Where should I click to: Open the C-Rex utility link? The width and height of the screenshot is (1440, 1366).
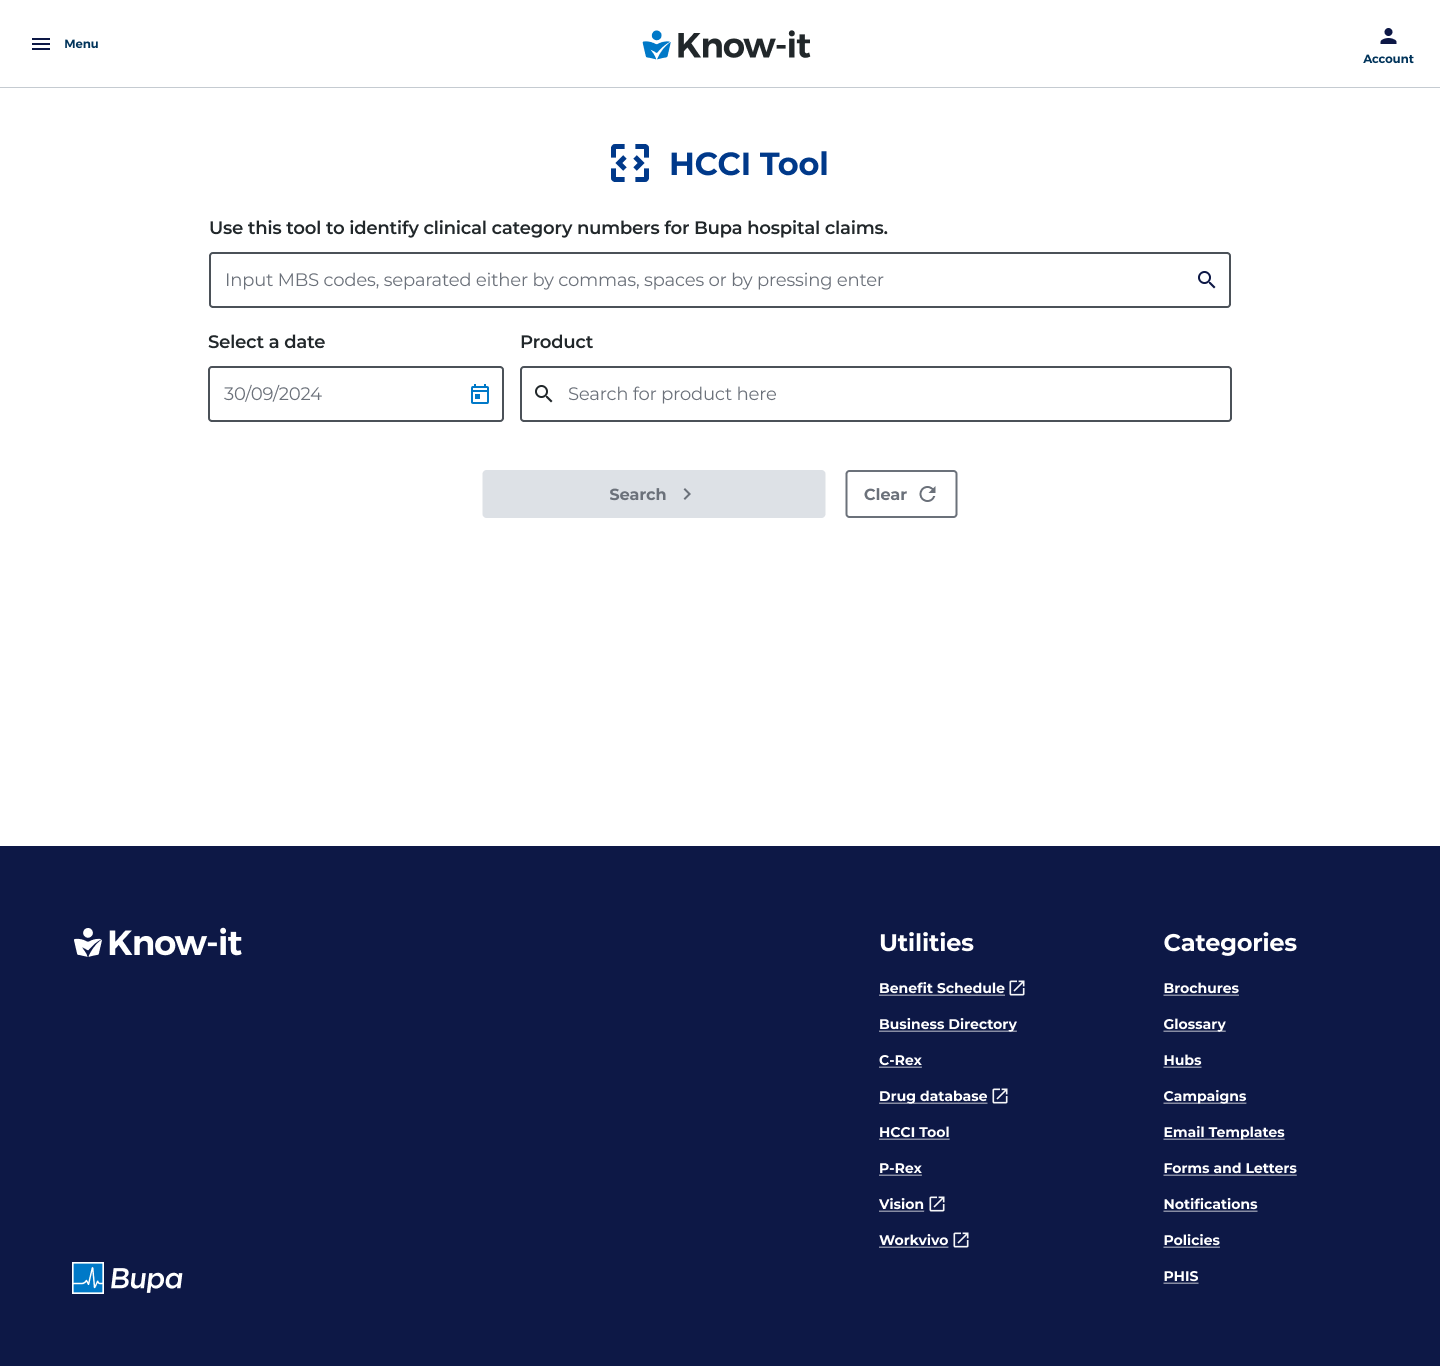pyautogui.click(x=900, y=1060)
